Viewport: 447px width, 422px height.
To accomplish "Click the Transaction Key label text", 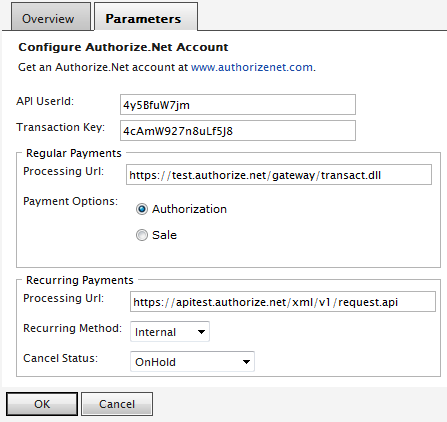I will 60,127.
